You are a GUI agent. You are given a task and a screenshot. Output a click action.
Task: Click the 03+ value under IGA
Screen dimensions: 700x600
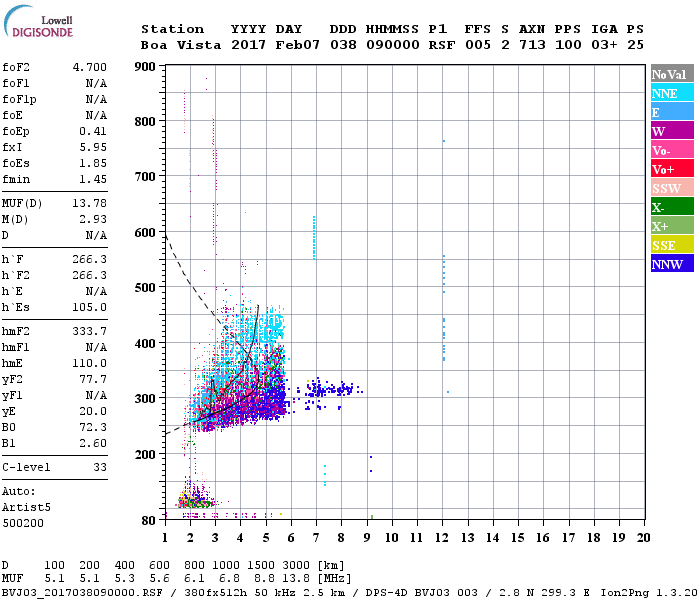pos(604,45)
